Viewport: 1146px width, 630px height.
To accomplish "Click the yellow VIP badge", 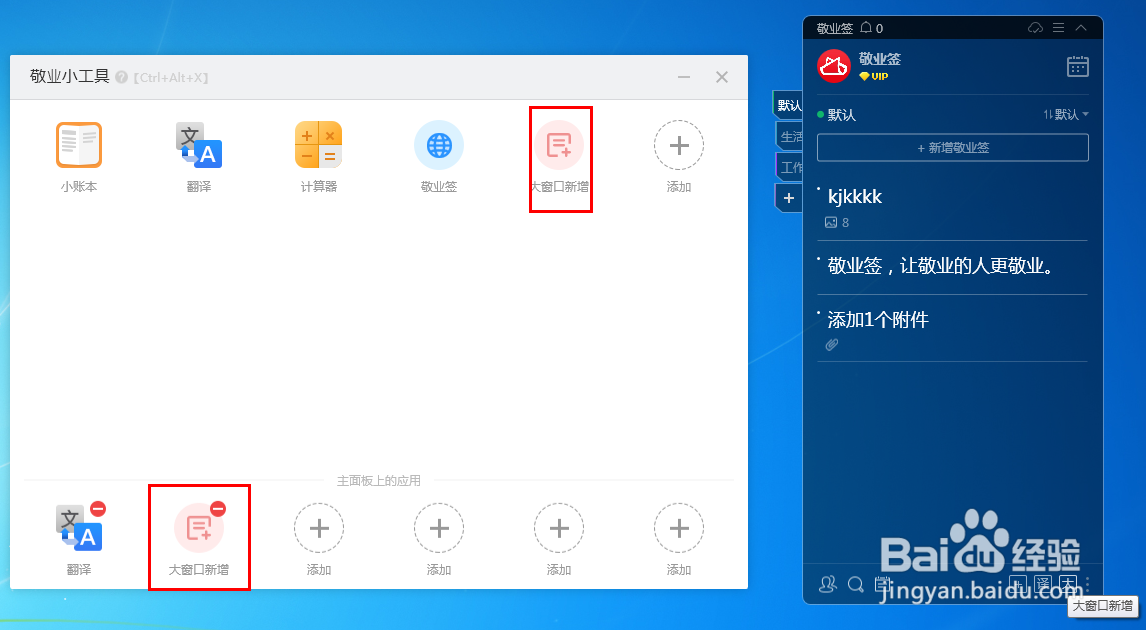I will [873, 76].
